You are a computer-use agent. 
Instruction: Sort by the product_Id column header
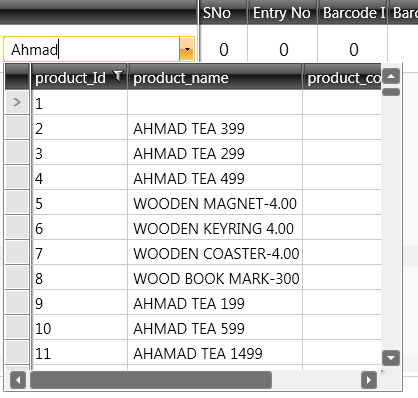tap(80, 77)
